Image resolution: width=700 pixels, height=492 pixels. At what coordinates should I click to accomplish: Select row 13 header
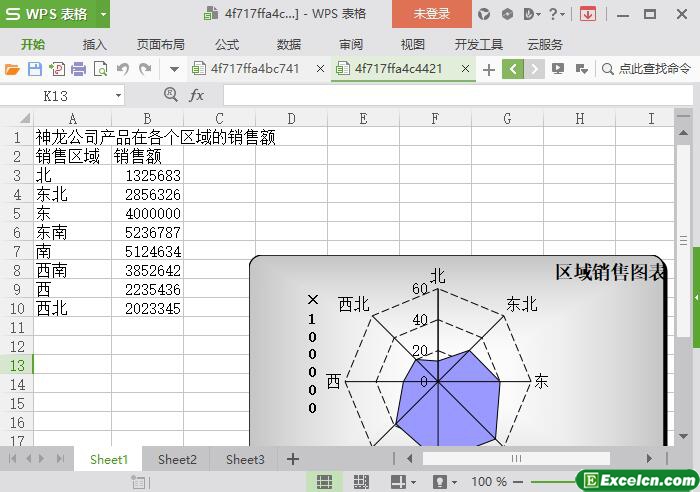[x=17, y=365]
